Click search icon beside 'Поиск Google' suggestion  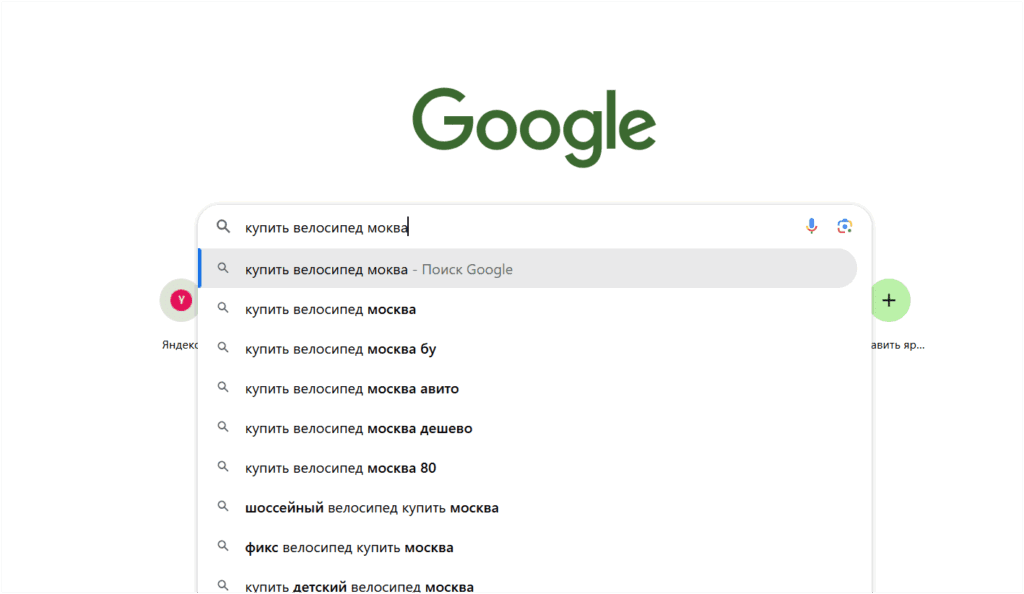coord(223,268)
